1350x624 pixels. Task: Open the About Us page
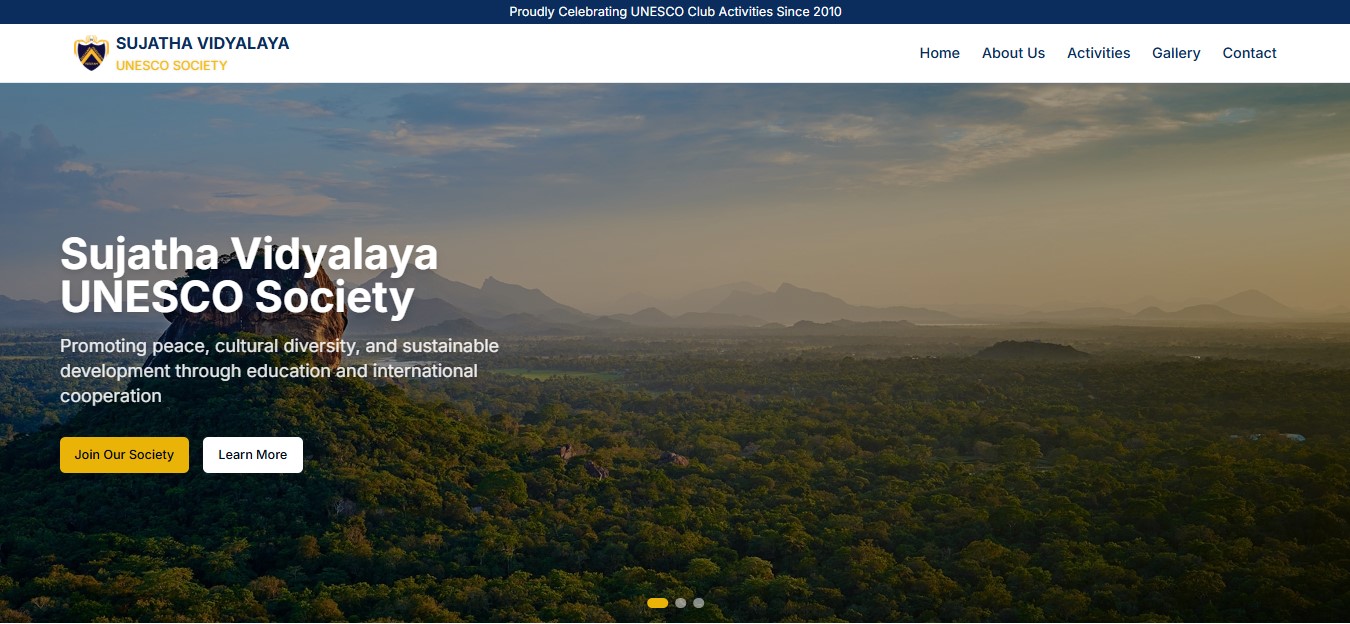click(1013, 53)
